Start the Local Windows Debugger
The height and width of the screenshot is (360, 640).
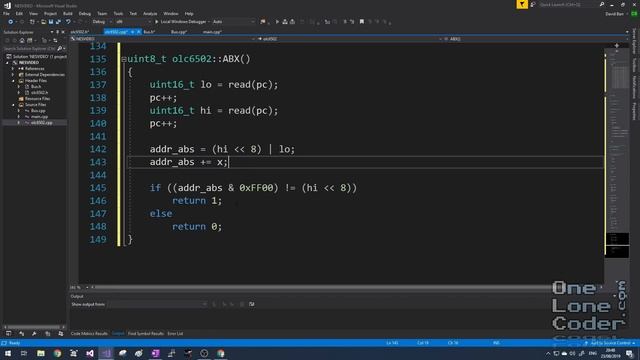coord(180,22)
